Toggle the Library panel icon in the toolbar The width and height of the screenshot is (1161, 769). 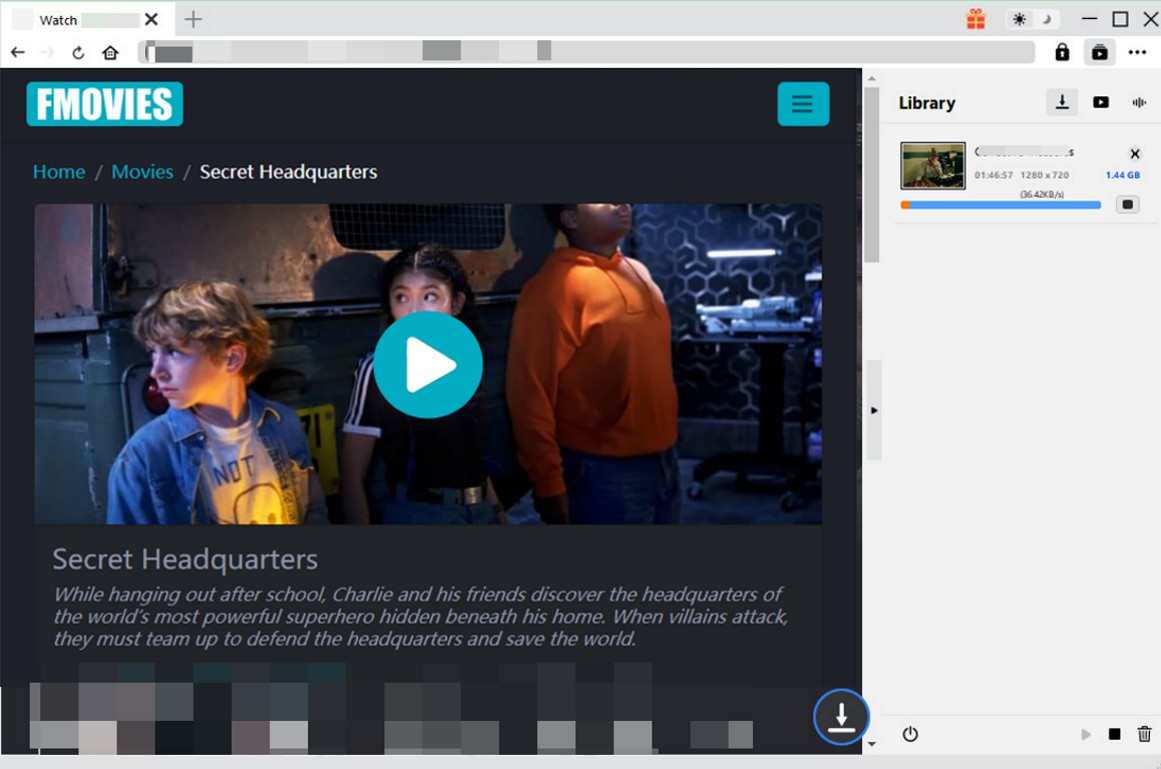point(1099,52)
